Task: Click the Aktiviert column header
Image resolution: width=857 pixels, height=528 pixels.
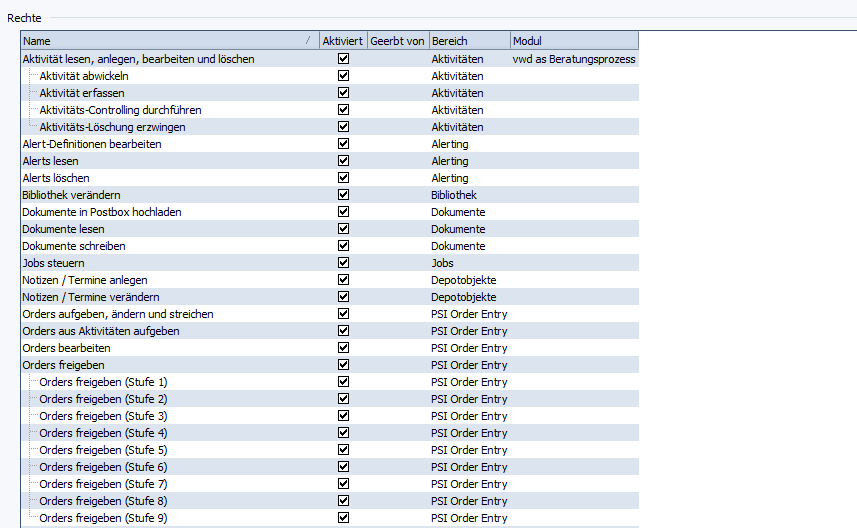Action: pos(343,41)
